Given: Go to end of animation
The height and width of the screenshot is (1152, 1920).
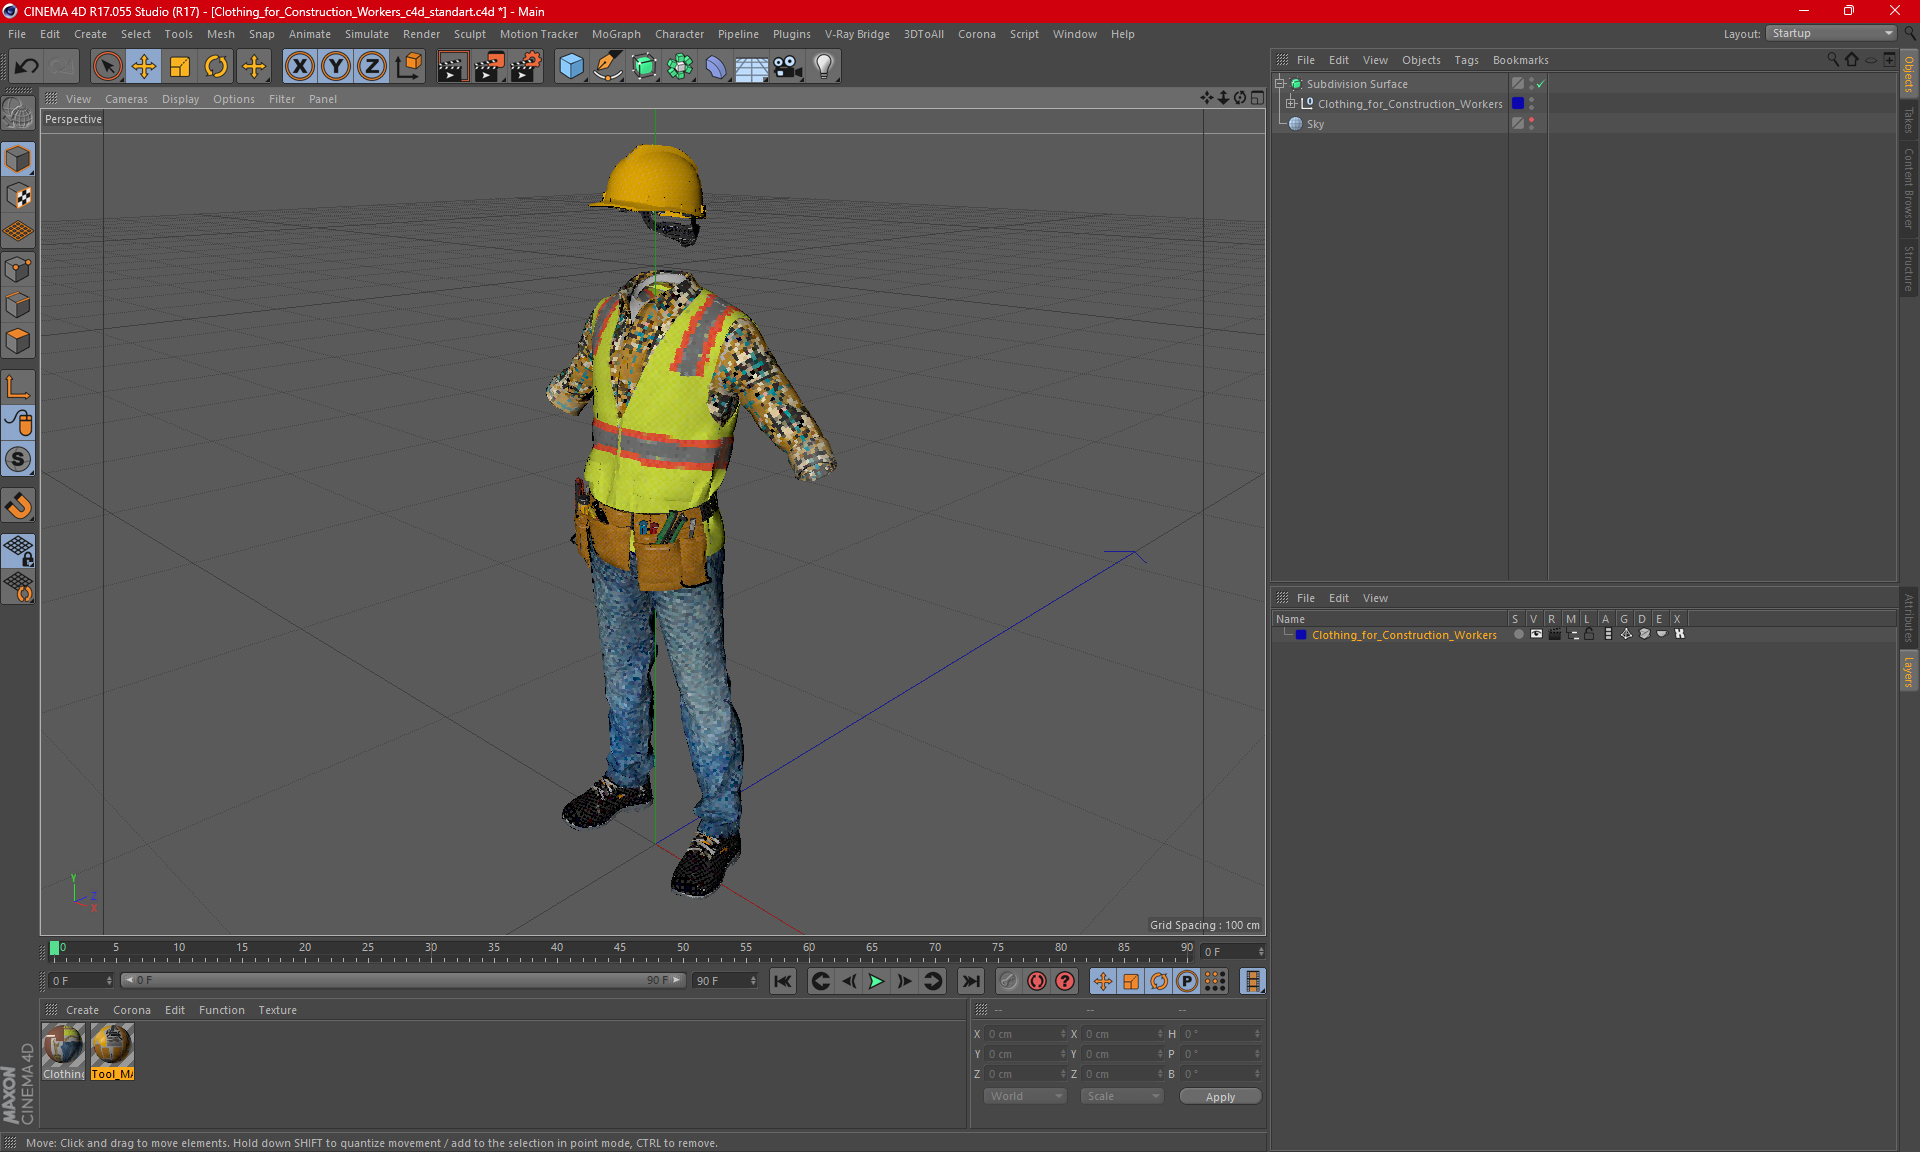Looking at the screenshot, I should (x=970, y=981).
